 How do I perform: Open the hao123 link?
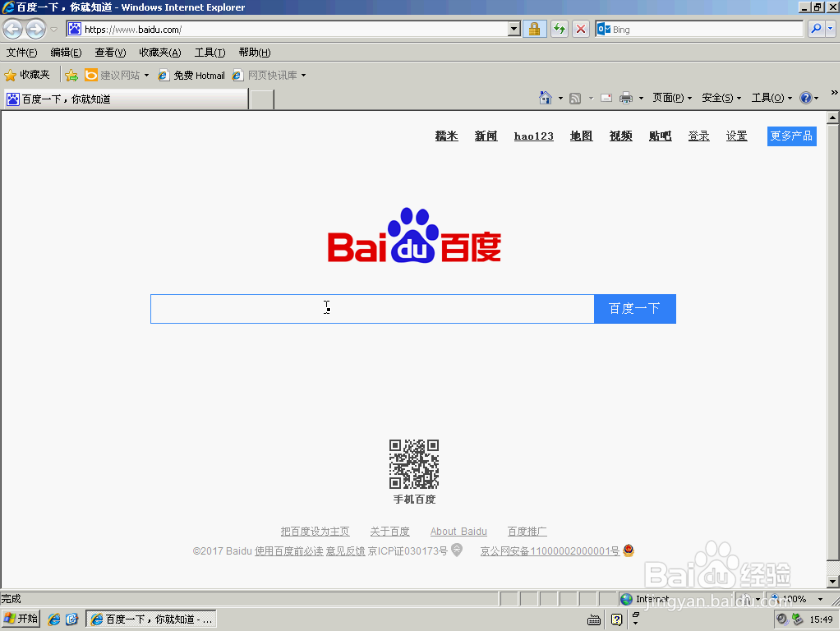[x=534, y=136]
